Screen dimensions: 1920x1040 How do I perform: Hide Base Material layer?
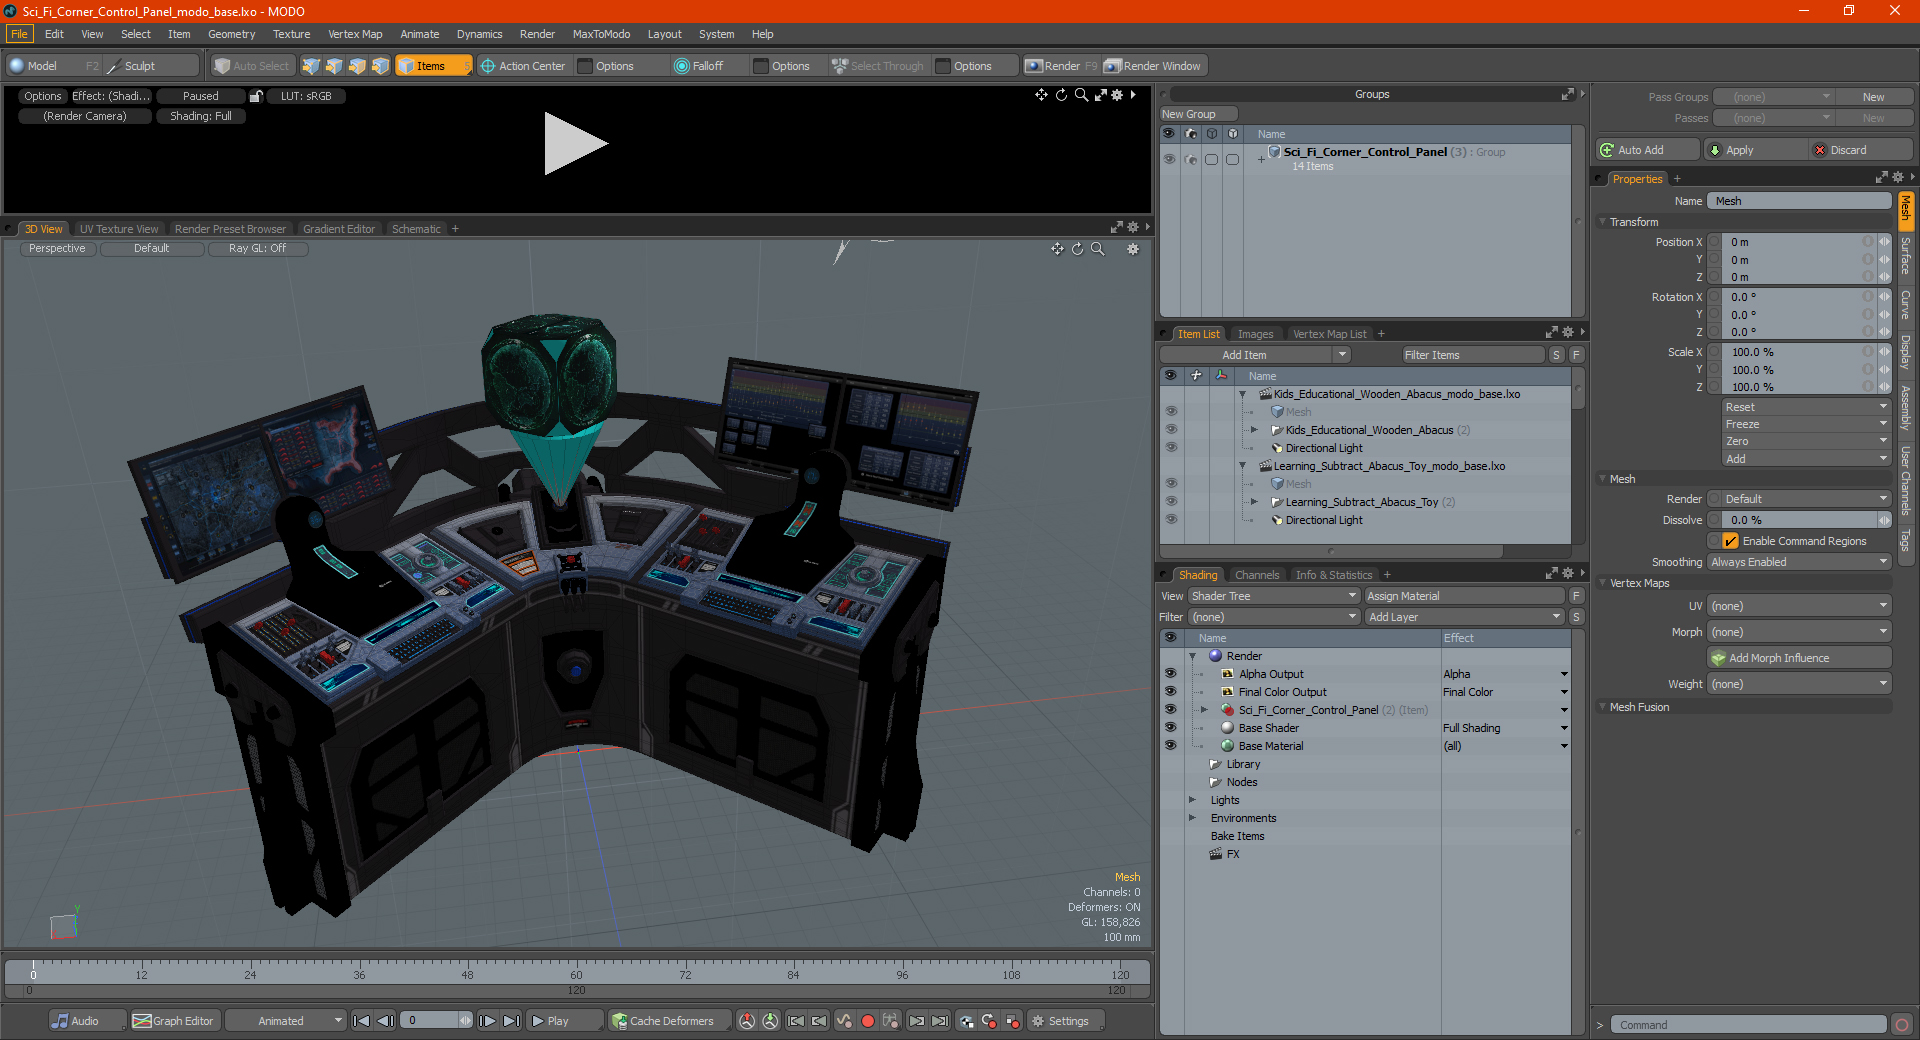click(x=1170, y=746)
